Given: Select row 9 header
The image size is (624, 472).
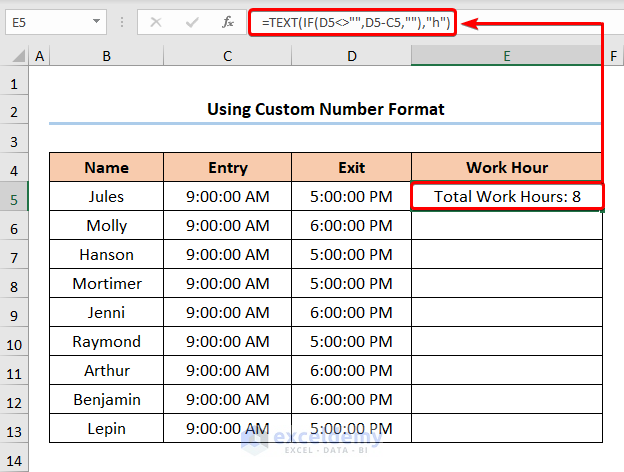Looking at the screenshot, I should pyautogui.click(x=15, y=312).
